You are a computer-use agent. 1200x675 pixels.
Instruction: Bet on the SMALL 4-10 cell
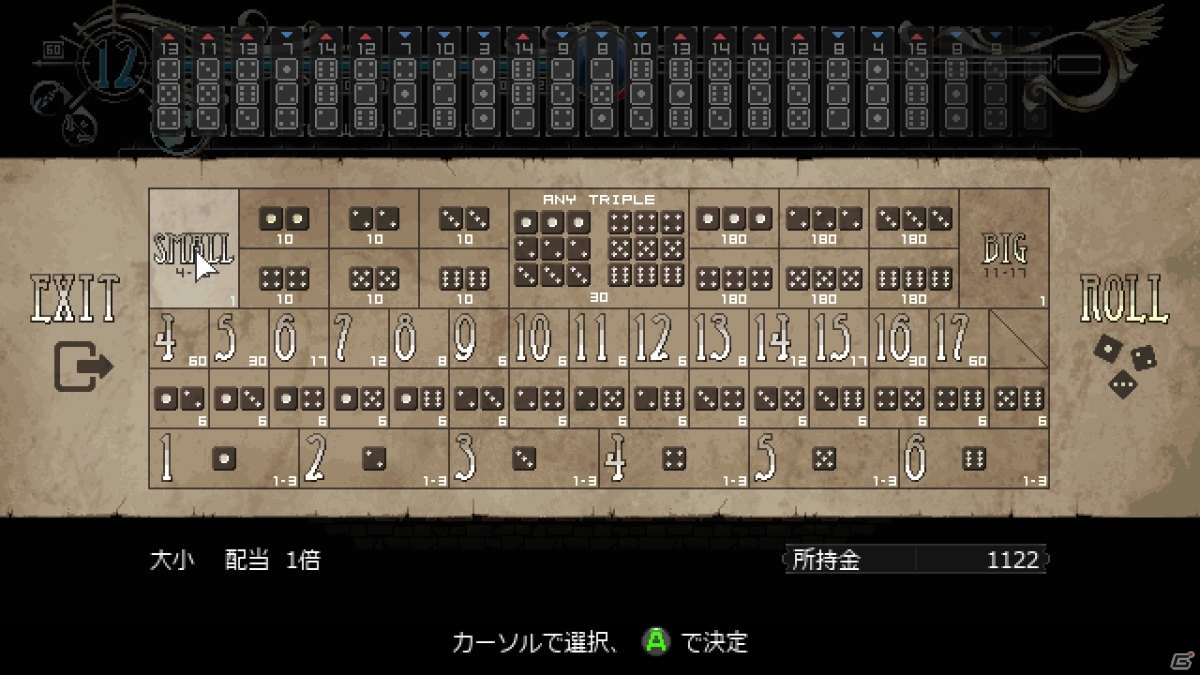pyautogui.click(x=194, y=248)
